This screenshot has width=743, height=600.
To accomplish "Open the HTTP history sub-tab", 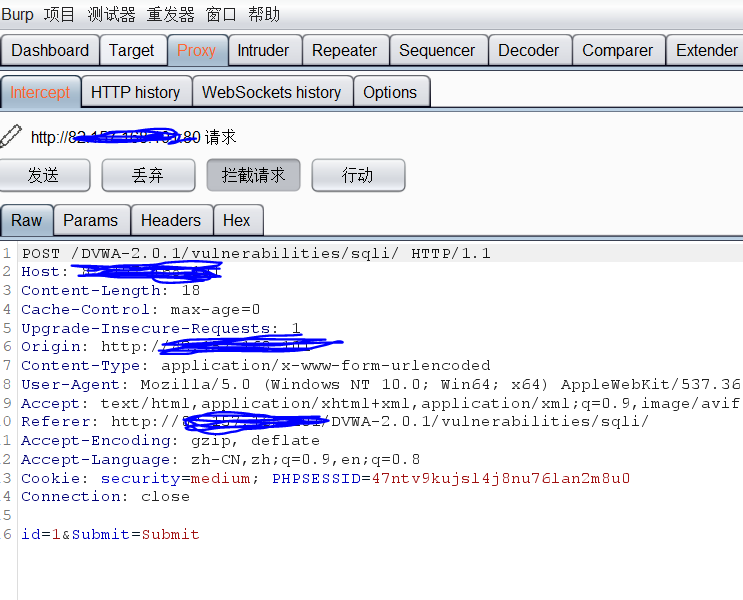I will pyautogui.click(x=136, y=92).
